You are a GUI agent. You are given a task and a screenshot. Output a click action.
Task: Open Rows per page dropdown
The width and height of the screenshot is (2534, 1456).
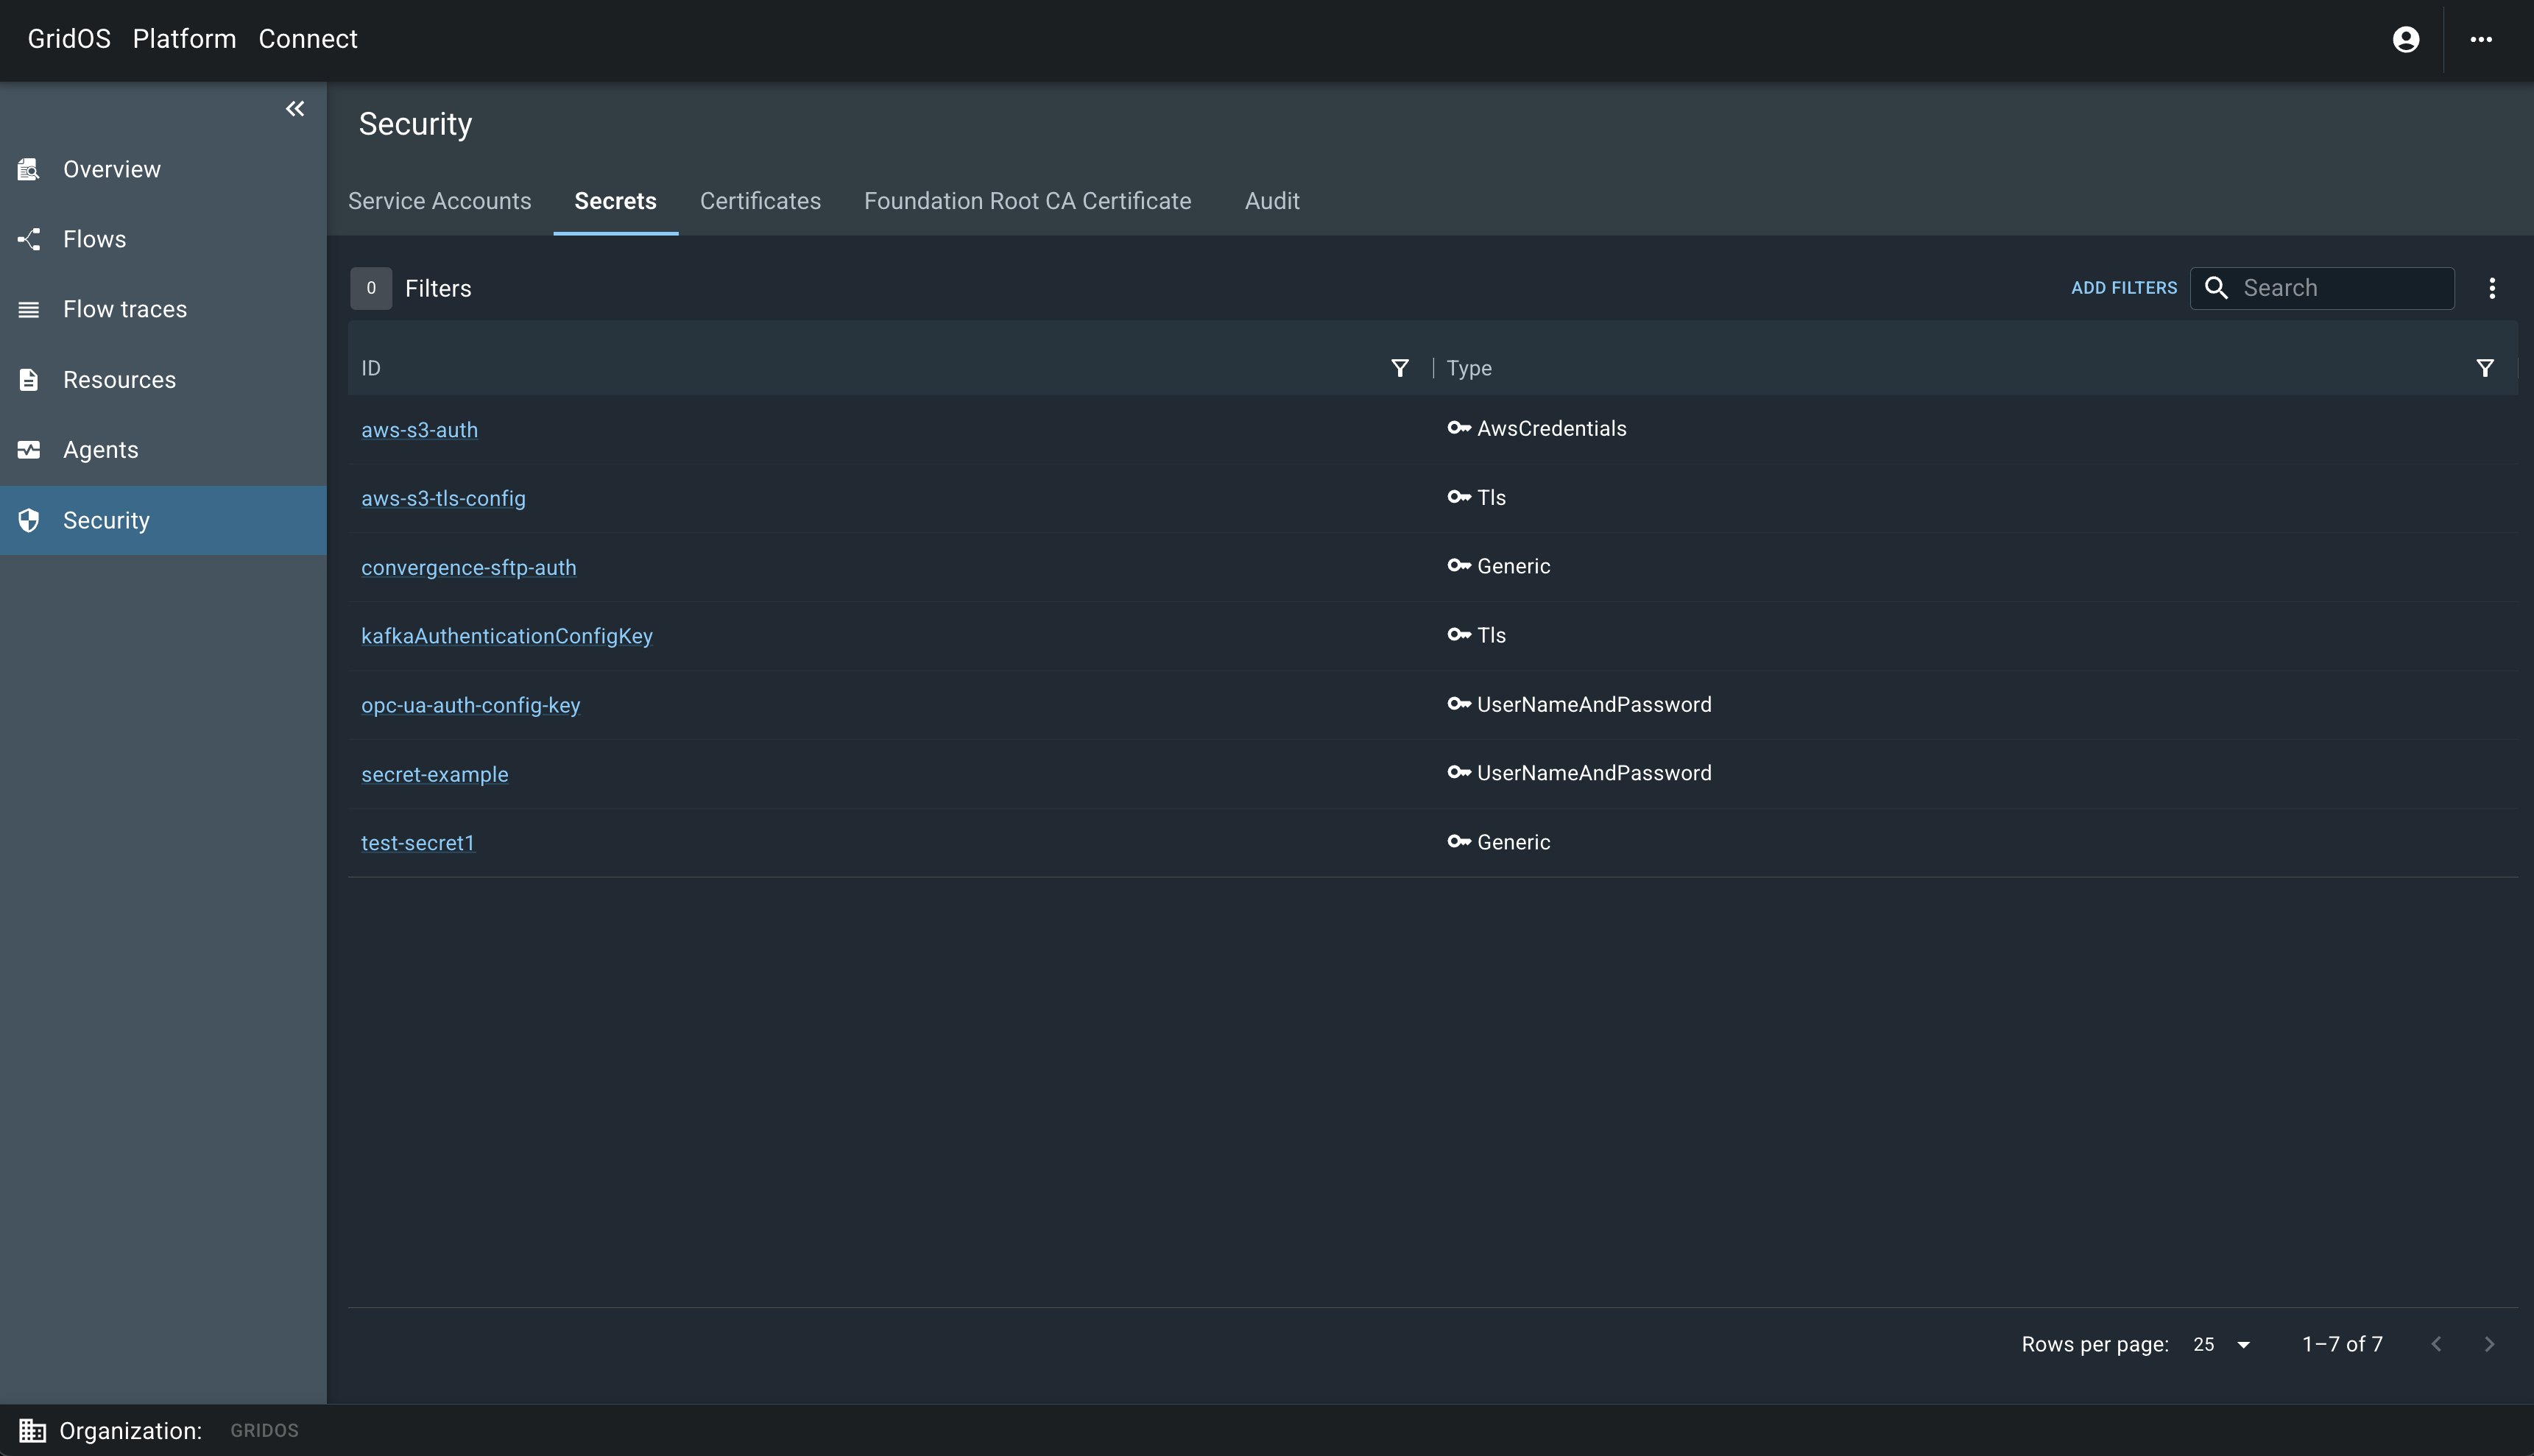(x=2221, y=1344)
